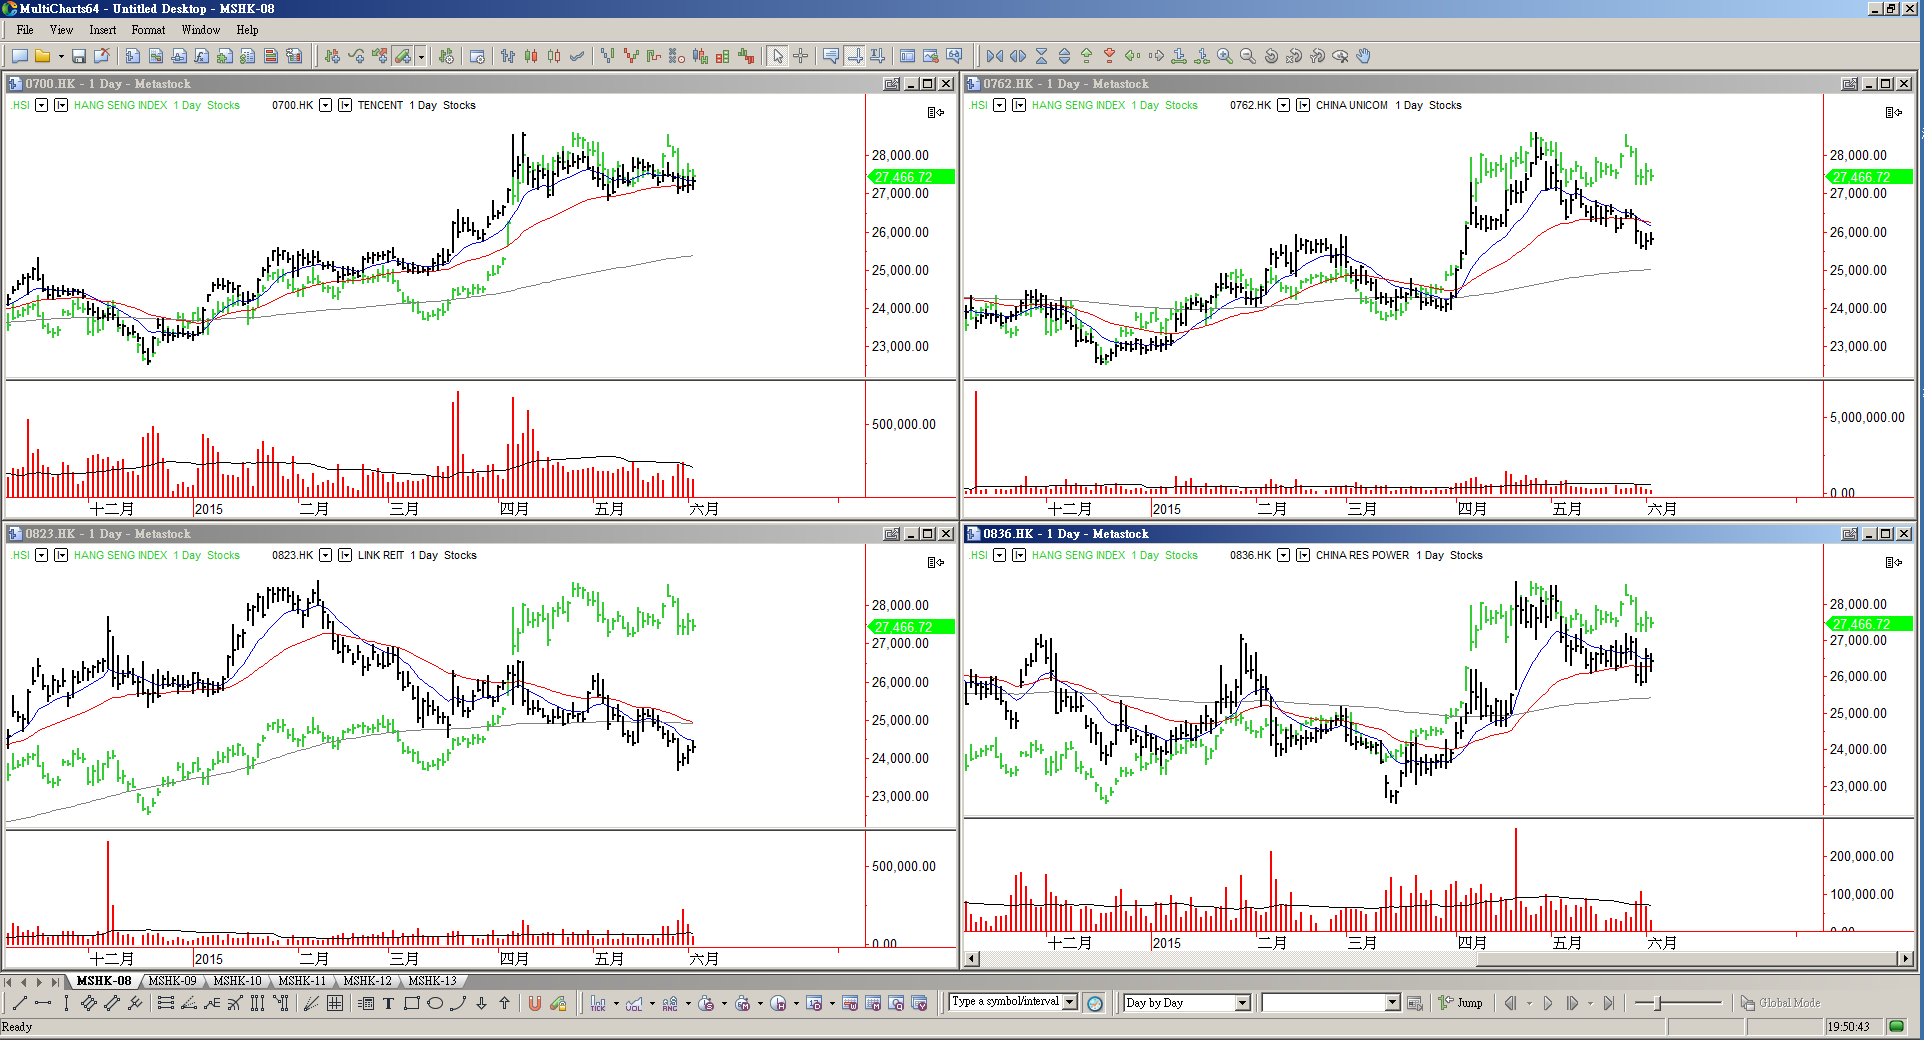
Task: Pick the Rectangle drawing tool
Action: click(411, 1003)
